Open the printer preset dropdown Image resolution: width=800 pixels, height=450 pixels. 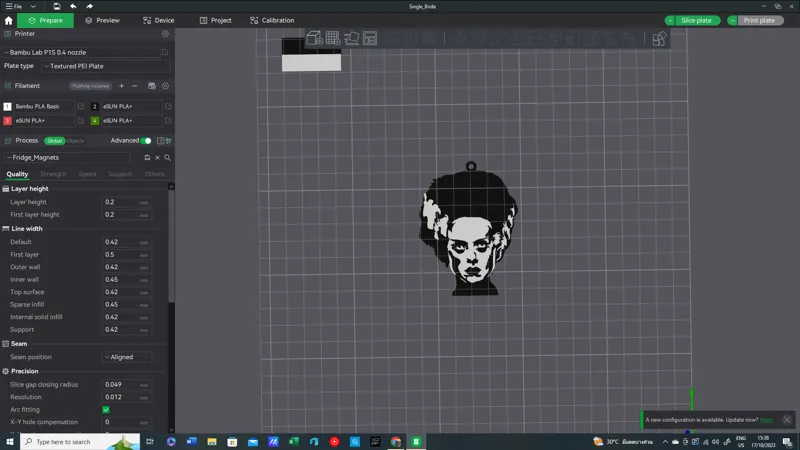(82, 52)
